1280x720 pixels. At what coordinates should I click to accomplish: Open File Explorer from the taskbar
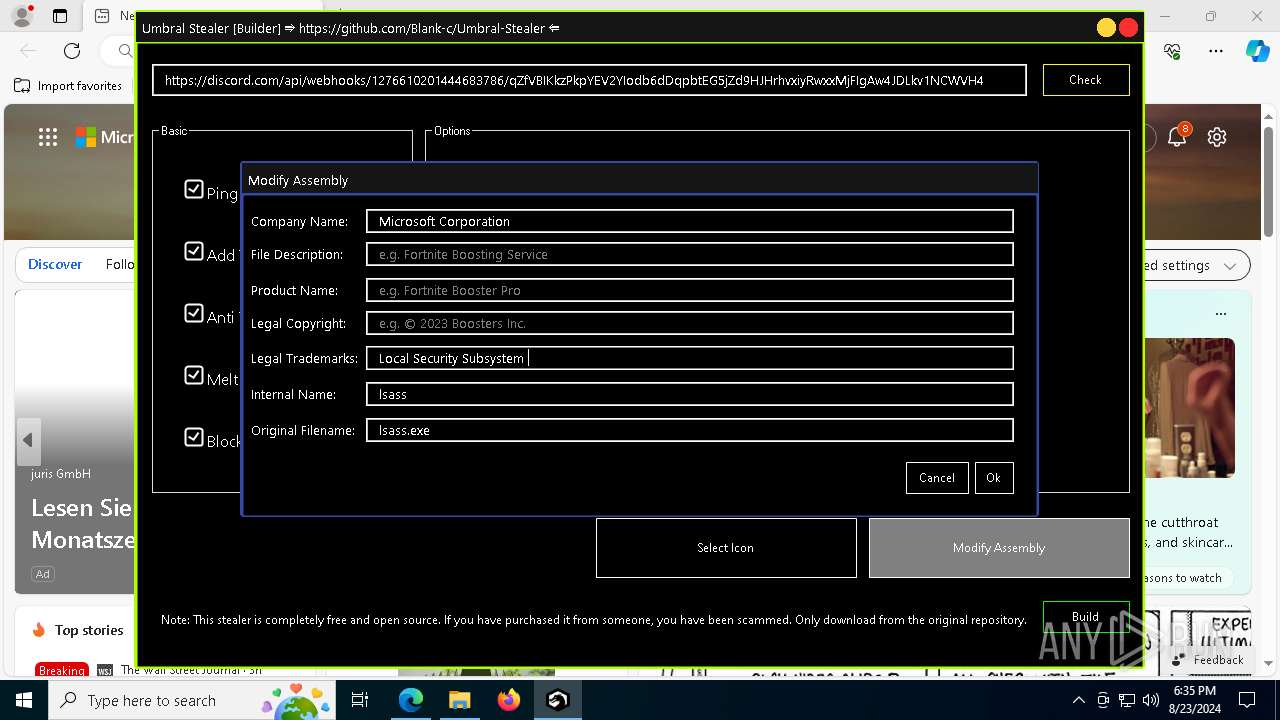click(460, 700)
